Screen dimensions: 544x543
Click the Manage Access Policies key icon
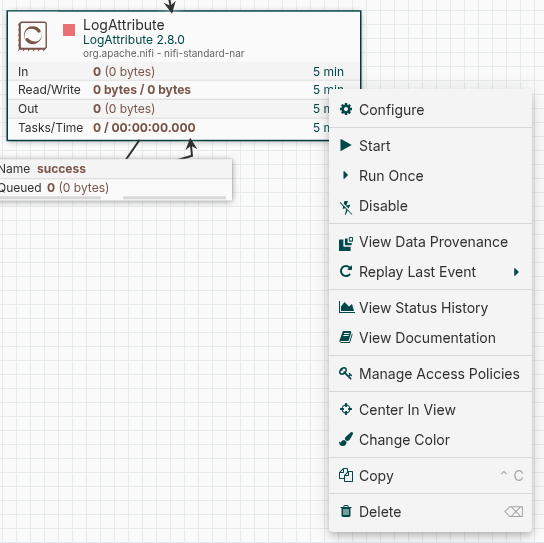coord(346,373)
